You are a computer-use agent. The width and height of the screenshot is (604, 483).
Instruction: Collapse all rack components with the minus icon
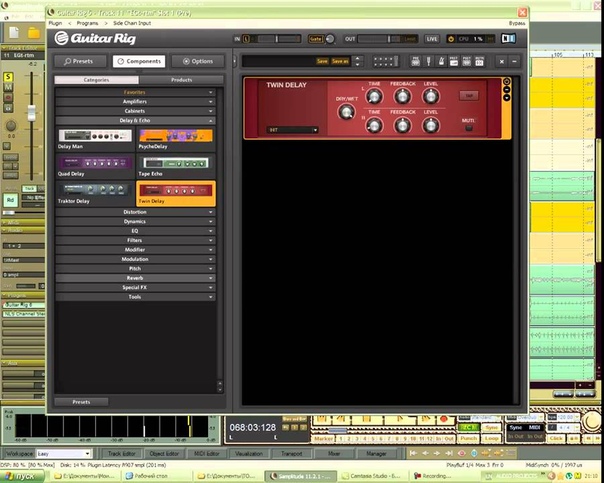pos(514,61)
